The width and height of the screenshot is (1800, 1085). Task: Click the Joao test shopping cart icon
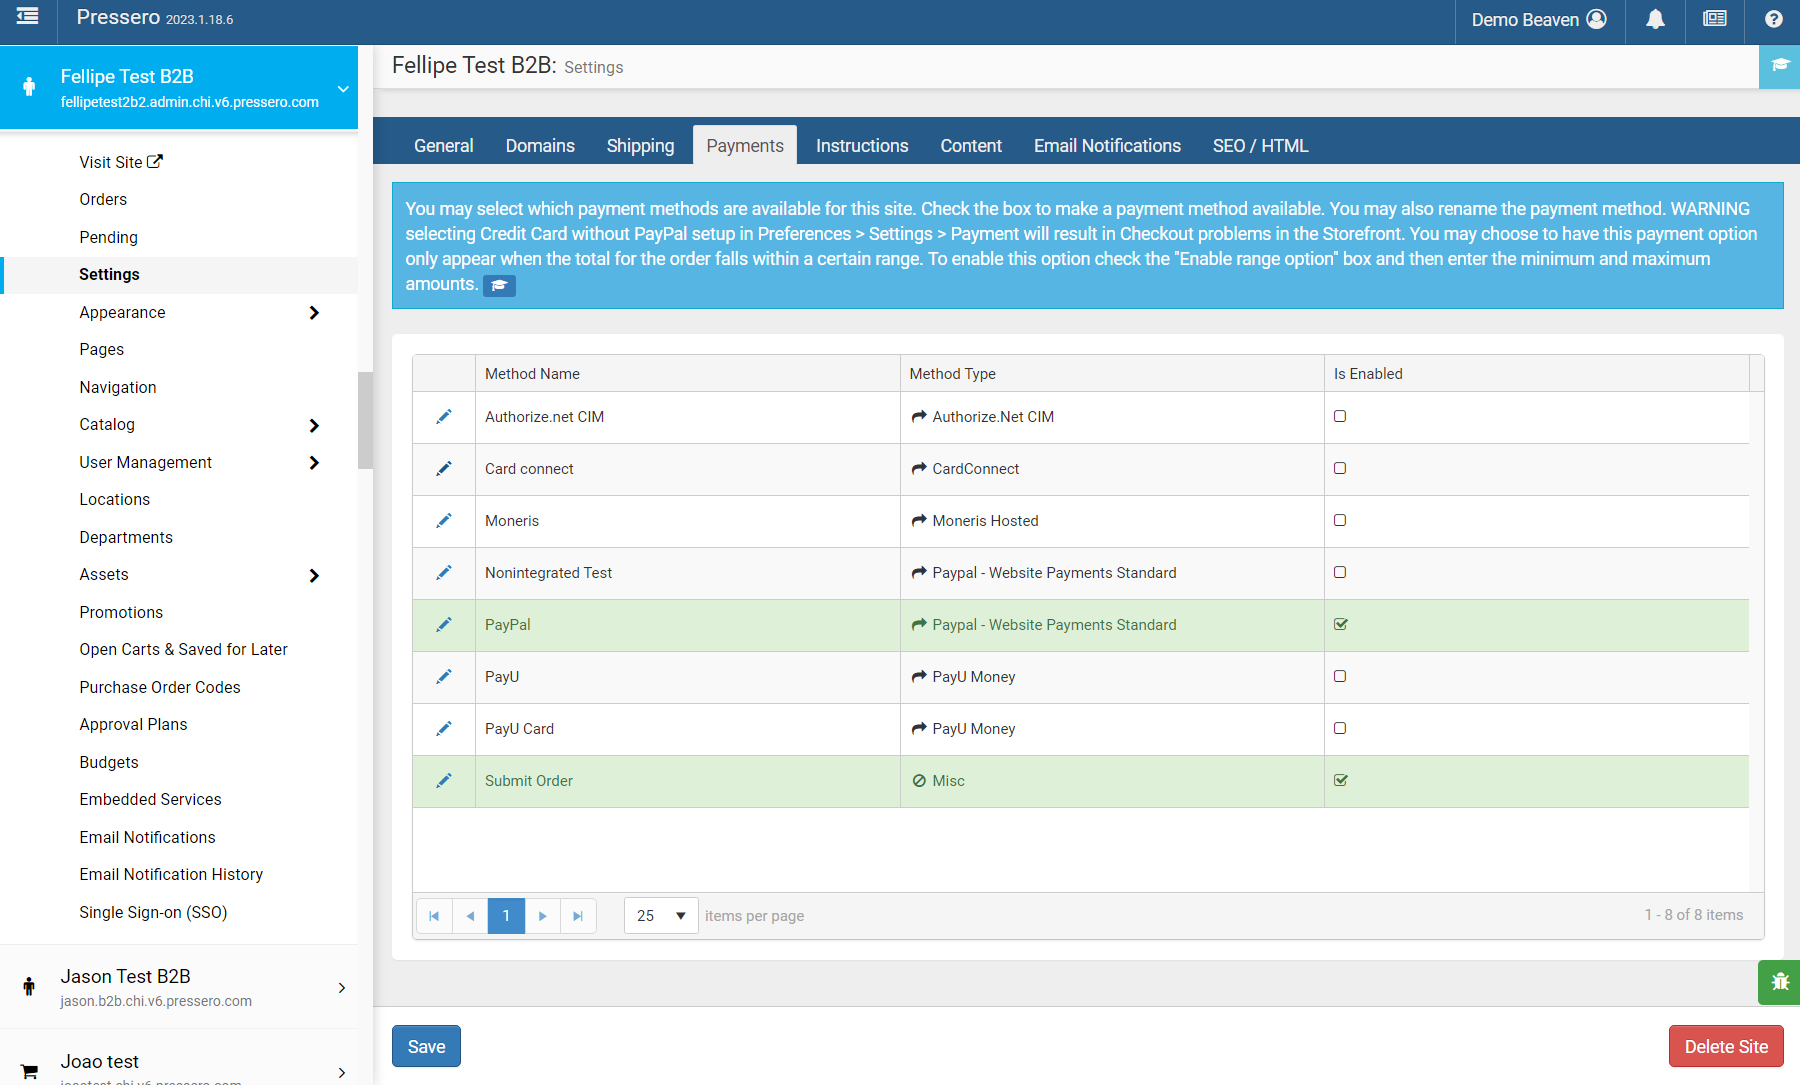pos(29,1071)
